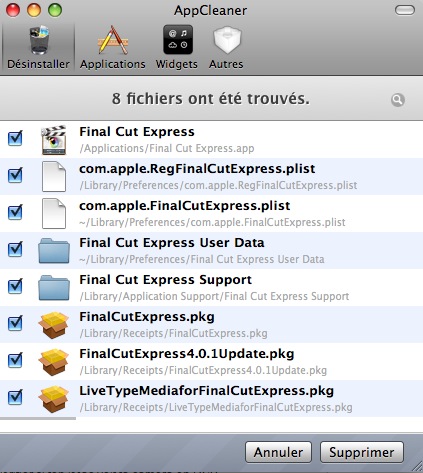The image size is (423, 473).
Task: Deselect the FinalCutExpress.pkg checkbox
Action: 15,323
